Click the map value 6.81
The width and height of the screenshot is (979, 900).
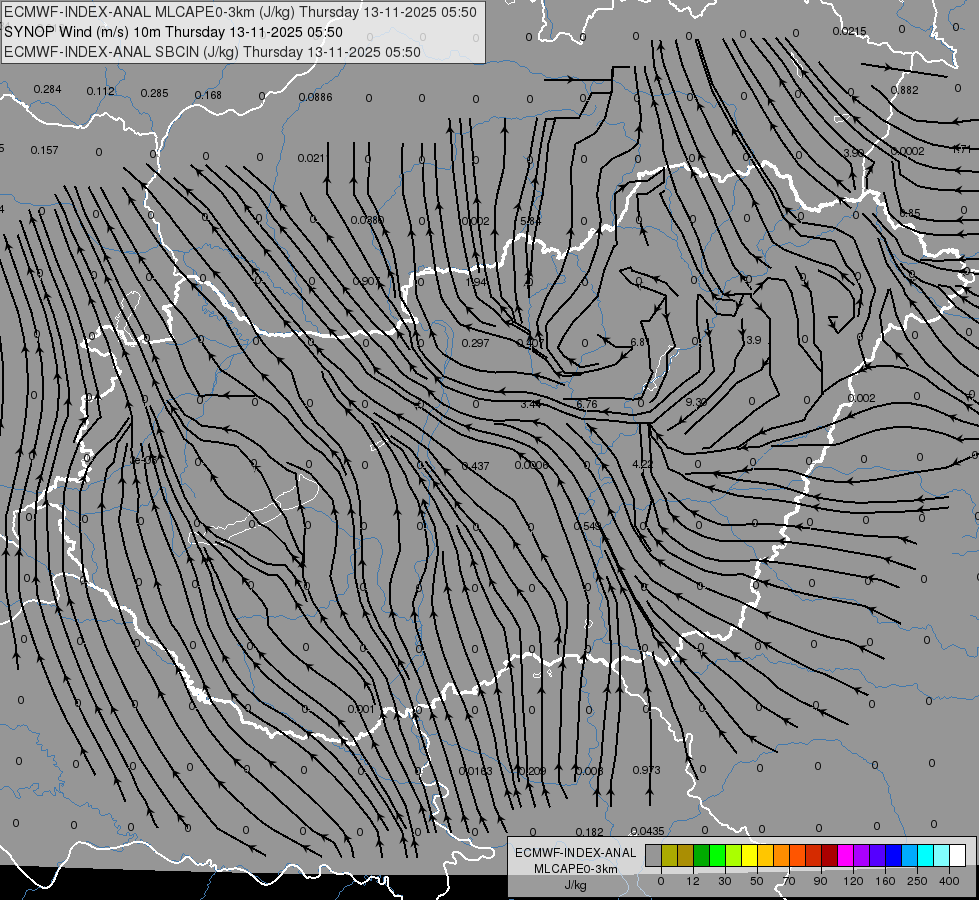tap(639, 342)
